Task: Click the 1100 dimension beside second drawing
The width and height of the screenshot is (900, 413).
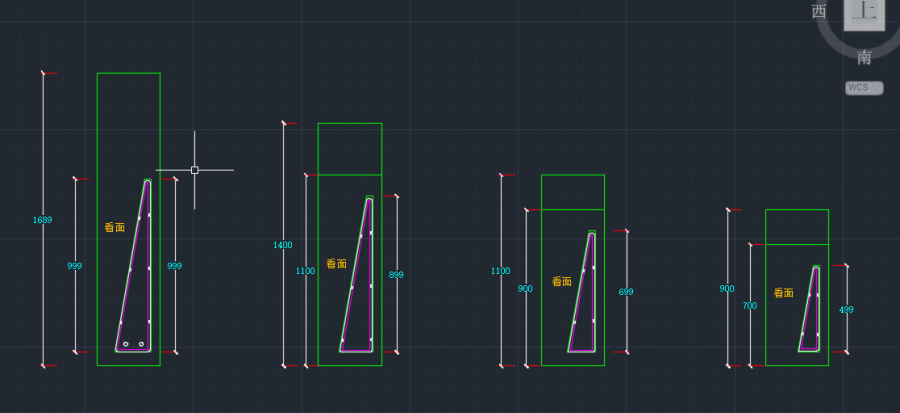Action: click(x=305, y=271)
